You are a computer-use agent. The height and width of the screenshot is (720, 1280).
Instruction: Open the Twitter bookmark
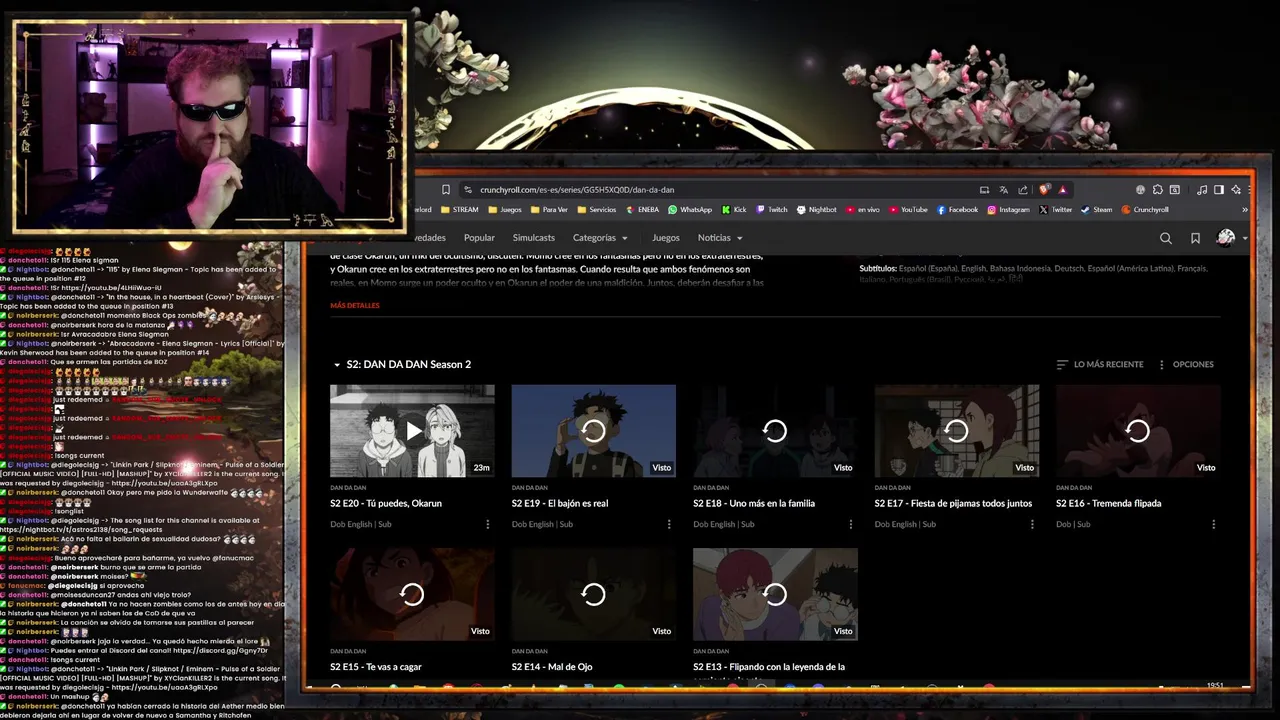(x=1055, y=210)
